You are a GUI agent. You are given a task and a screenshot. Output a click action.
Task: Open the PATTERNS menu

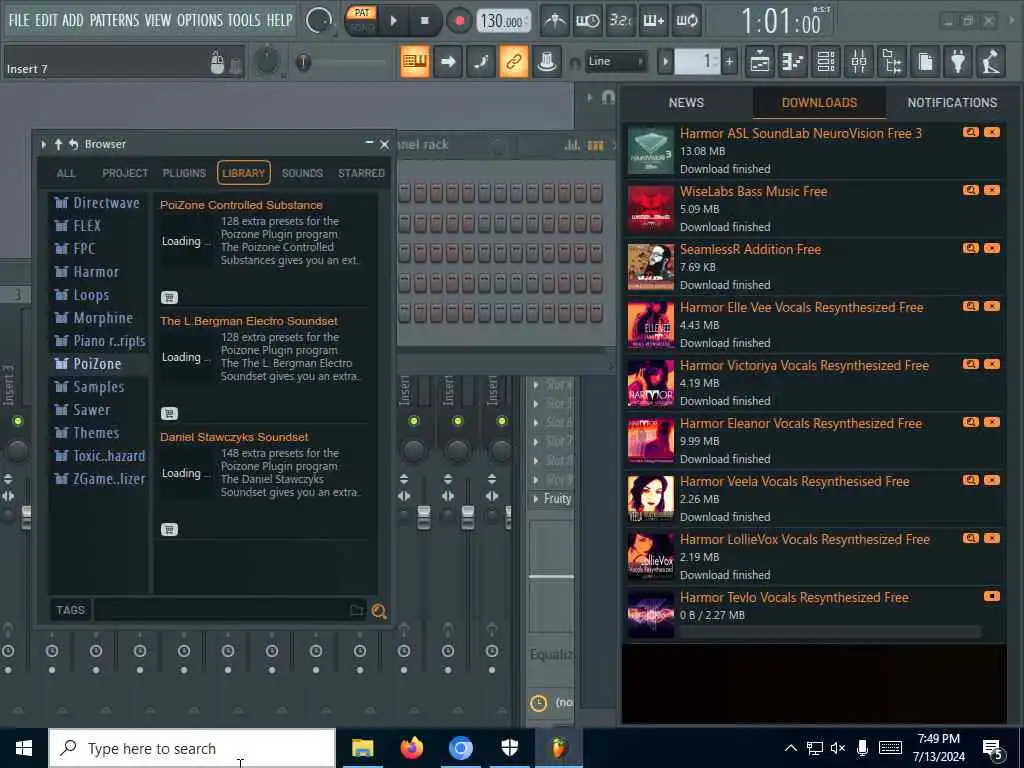[x=114, y=20]
